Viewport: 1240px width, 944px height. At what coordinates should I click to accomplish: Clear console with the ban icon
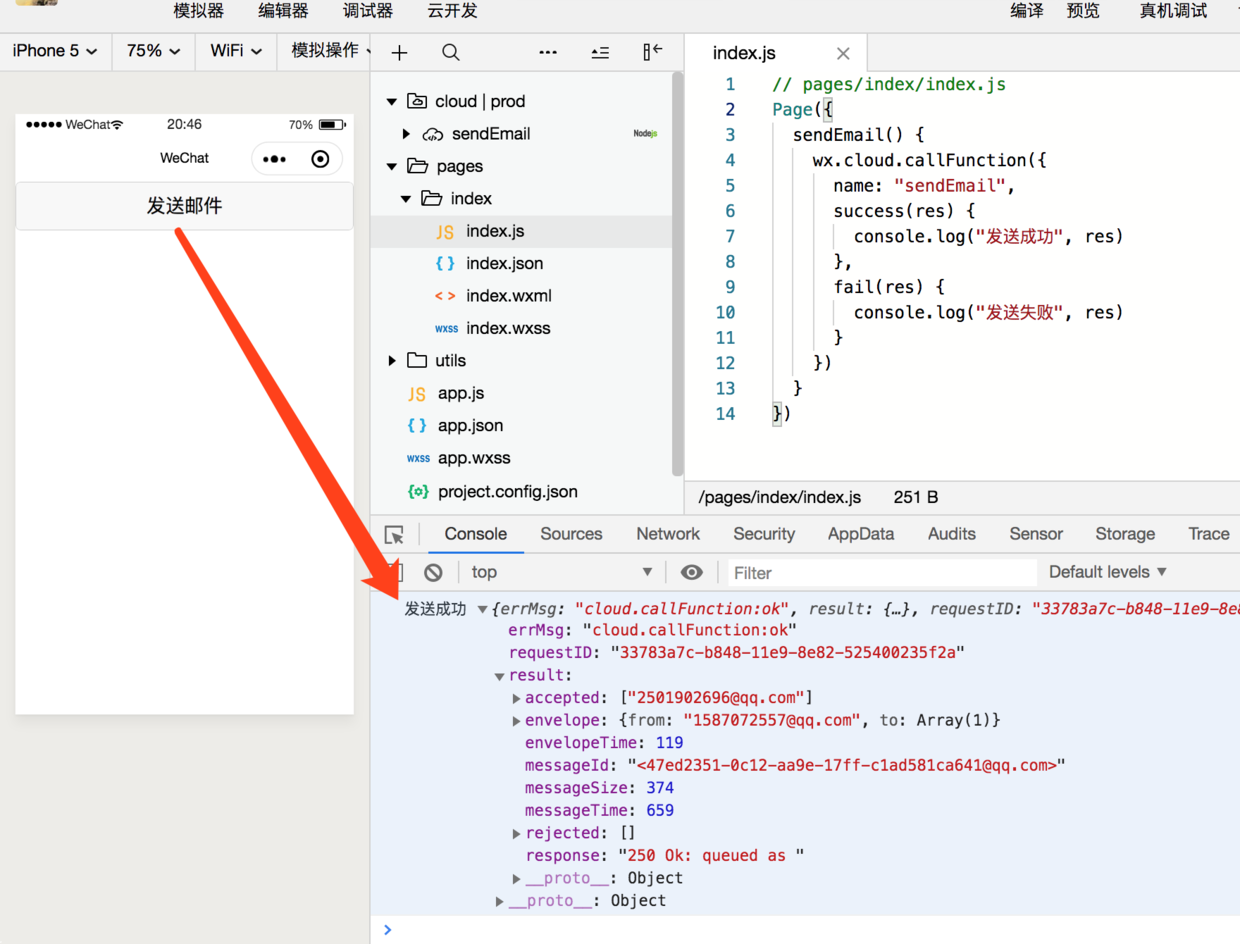click(433, 572)
